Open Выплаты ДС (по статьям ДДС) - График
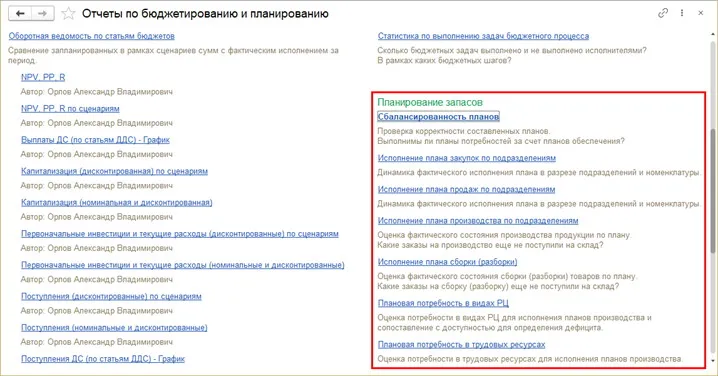Screen dimensions: 718x376 tap(95, 140)
